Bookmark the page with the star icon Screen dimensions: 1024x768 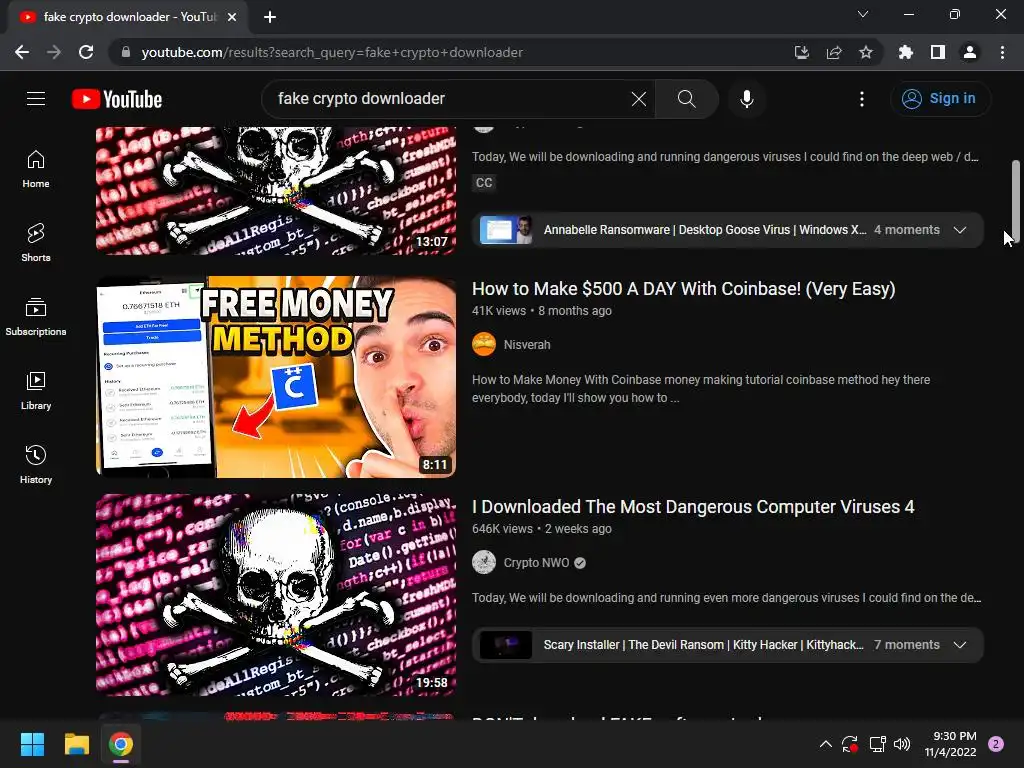point(866,52)
